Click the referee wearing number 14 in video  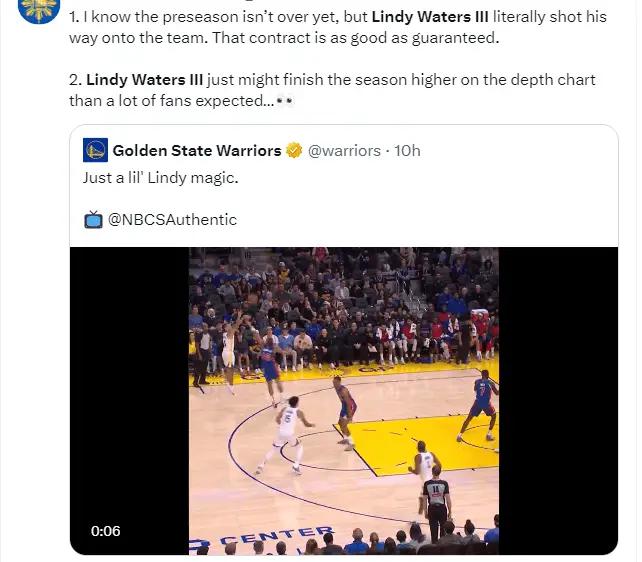point(436,503)
